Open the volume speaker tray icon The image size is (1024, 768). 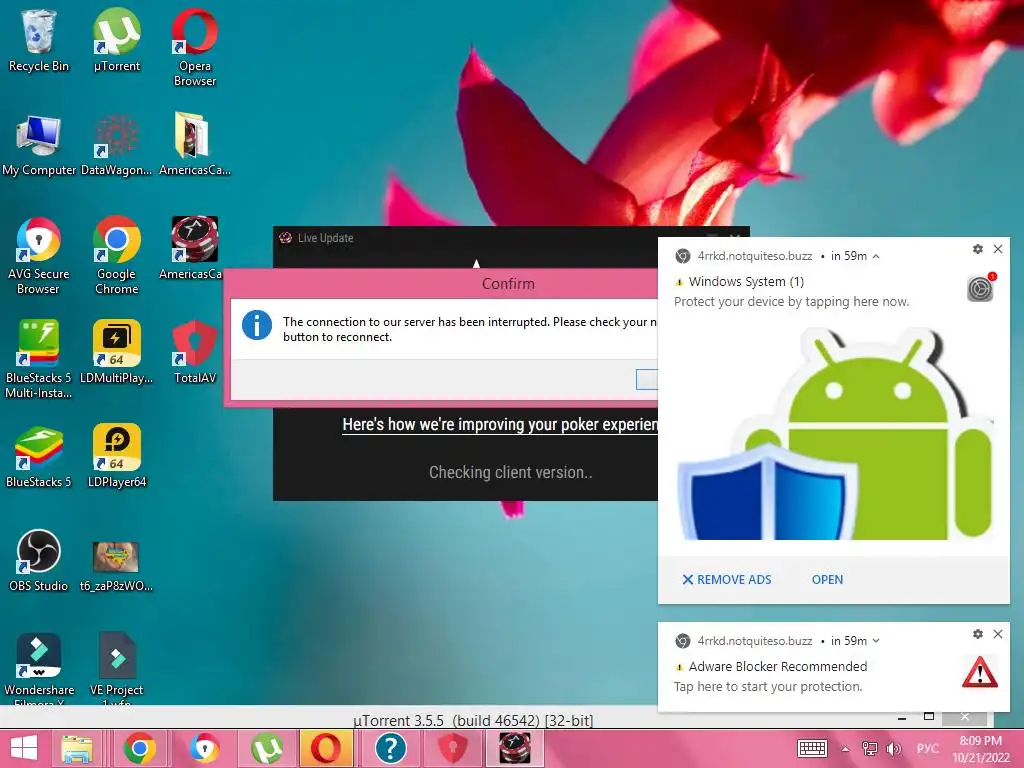pyautogui.click(x=893, y=748)
